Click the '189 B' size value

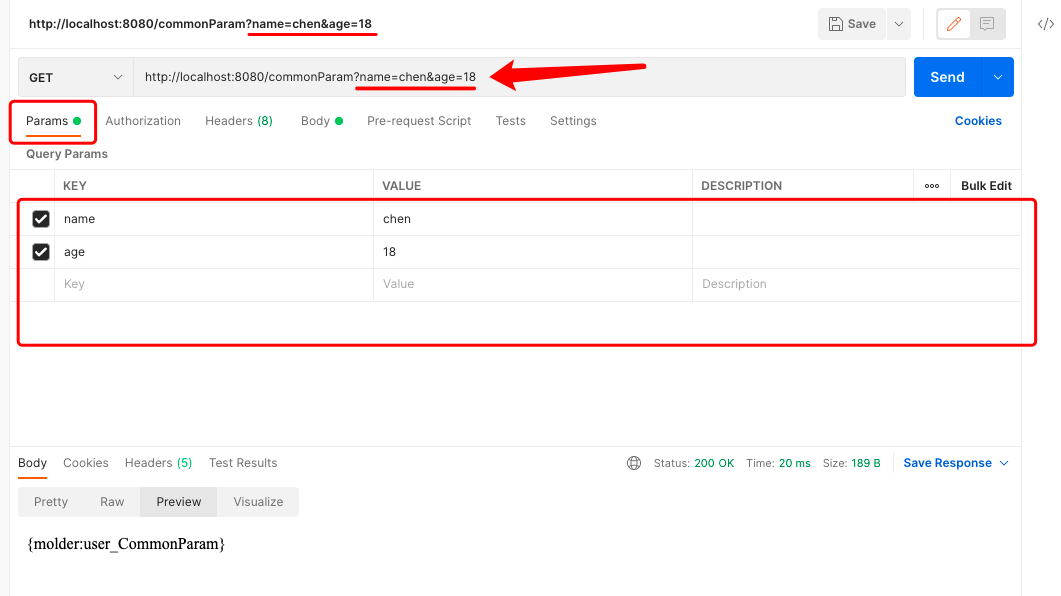[x=865, y=463]
